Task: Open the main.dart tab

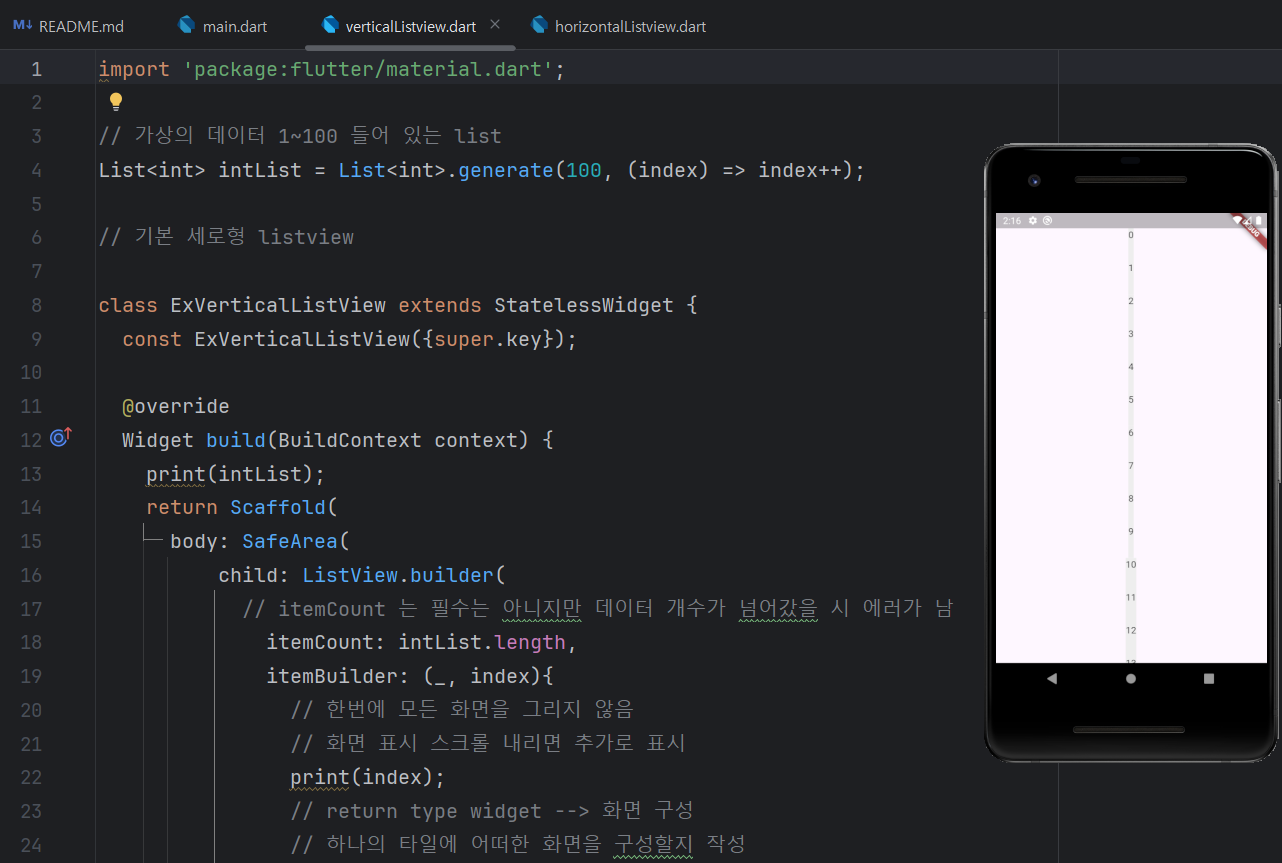Action: (x=223, y=26)
